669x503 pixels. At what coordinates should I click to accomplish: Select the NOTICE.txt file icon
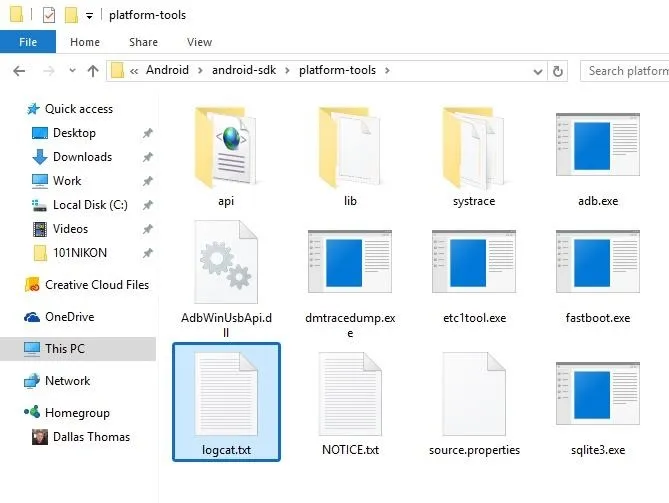350,394
